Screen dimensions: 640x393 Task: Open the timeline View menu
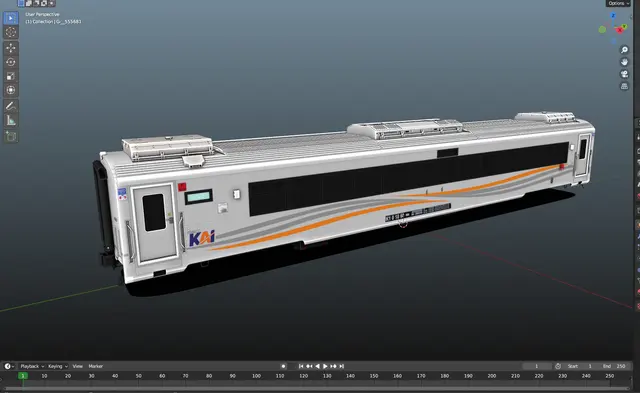[x=78, y=366]
